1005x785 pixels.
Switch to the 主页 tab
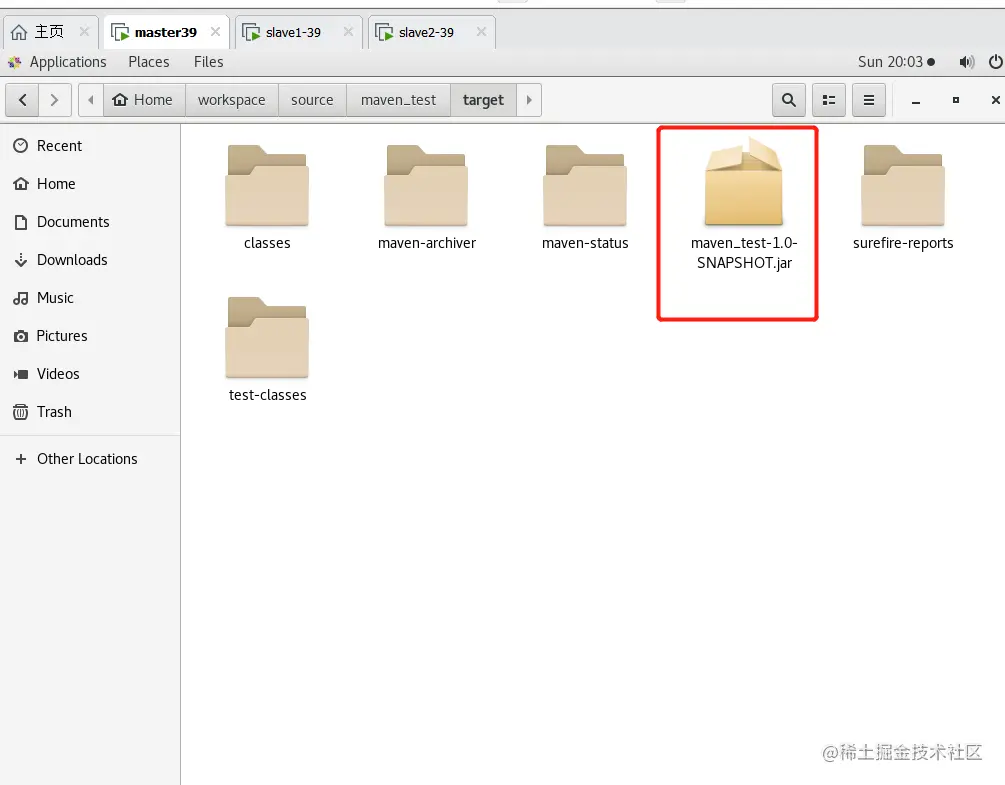49,32
